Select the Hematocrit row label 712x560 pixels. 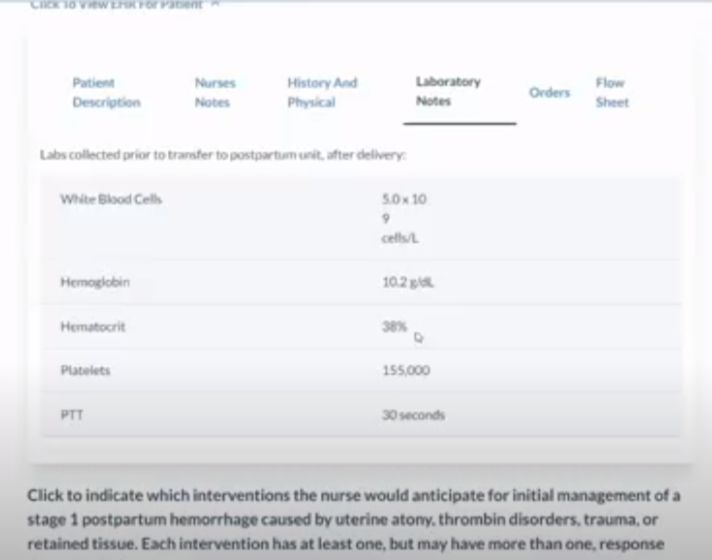[93, 326]
